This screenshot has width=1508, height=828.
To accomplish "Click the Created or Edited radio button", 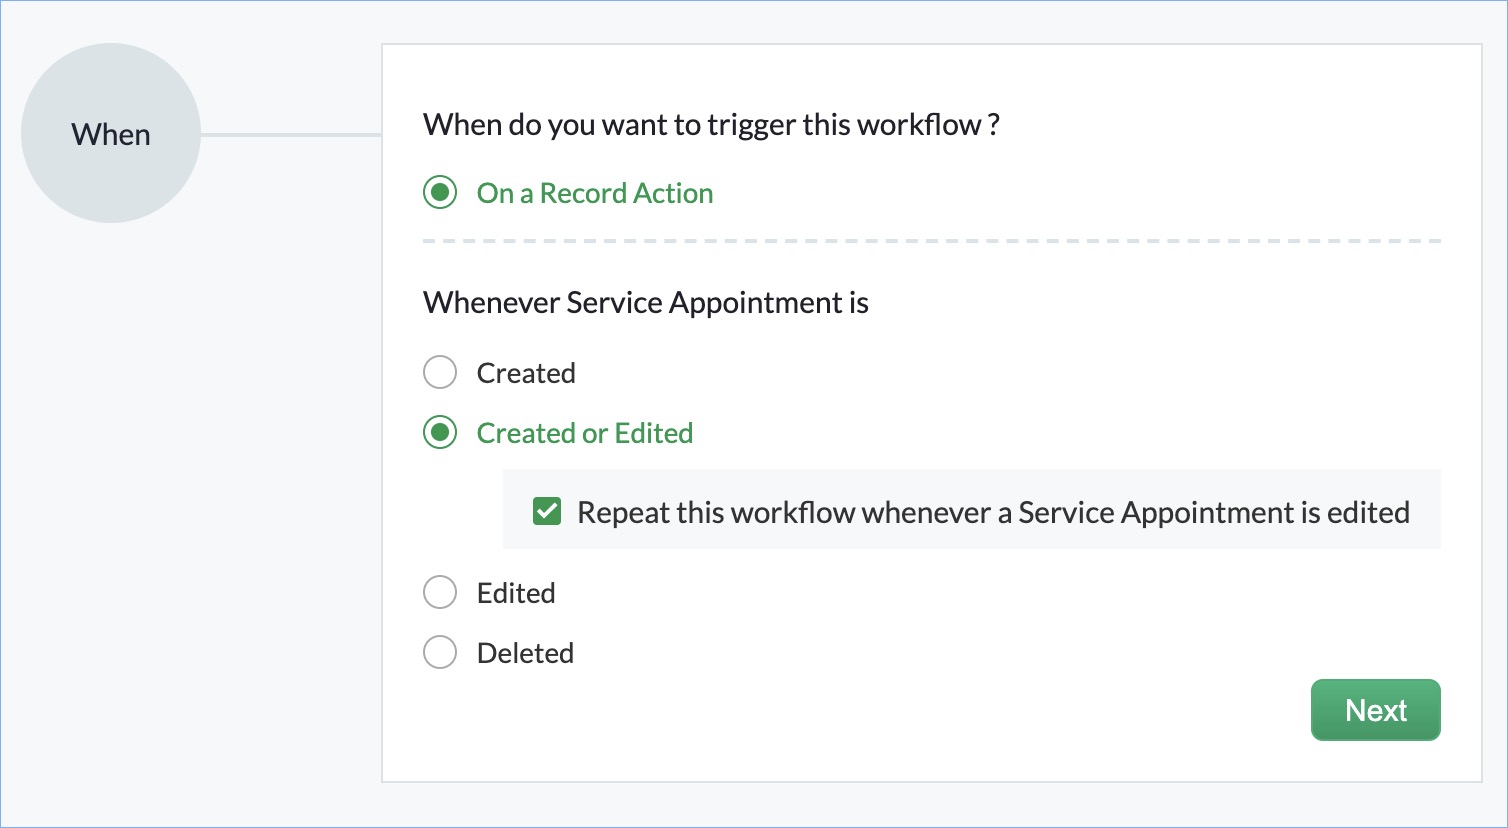I will click(440, 433).
